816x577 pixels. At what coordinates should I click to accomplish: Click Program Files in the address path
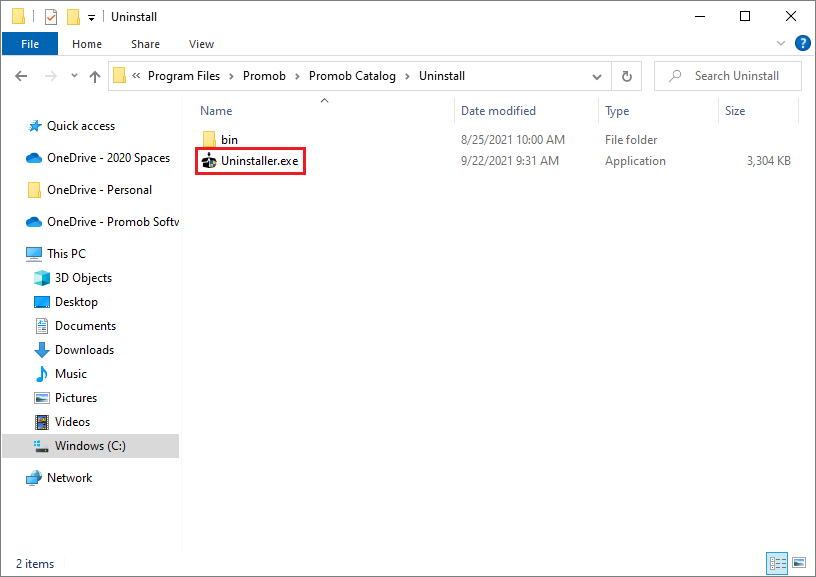pos(184,76)
